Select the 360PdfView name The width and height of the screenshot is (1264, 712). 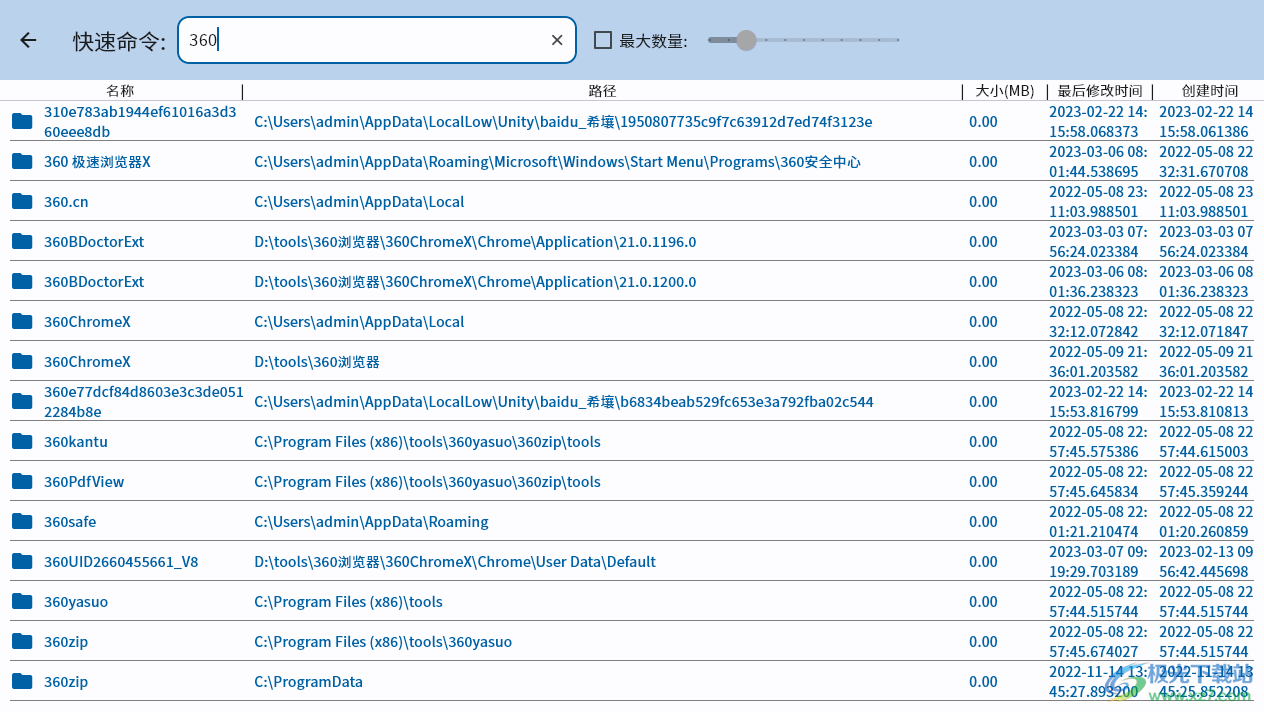pos(84,482)
